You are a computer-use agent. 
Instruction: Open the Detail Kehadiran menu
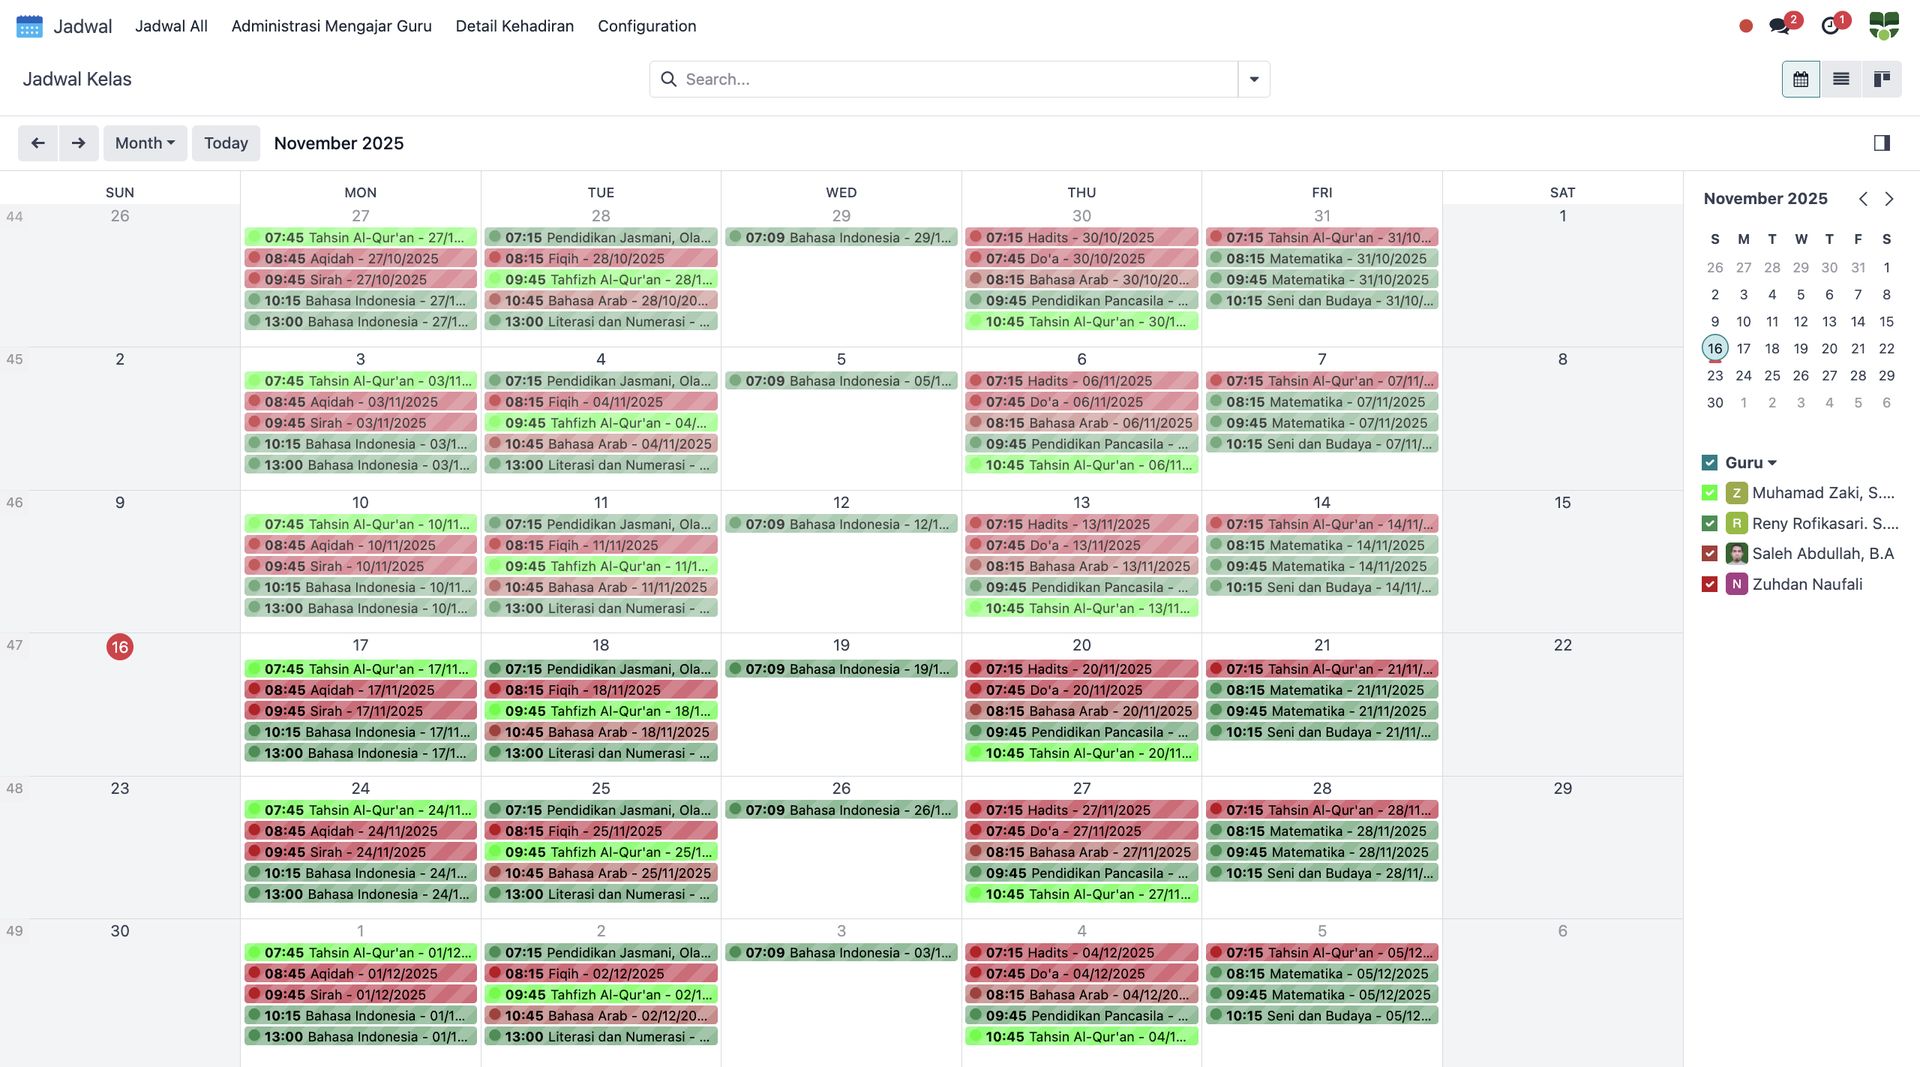514,26
